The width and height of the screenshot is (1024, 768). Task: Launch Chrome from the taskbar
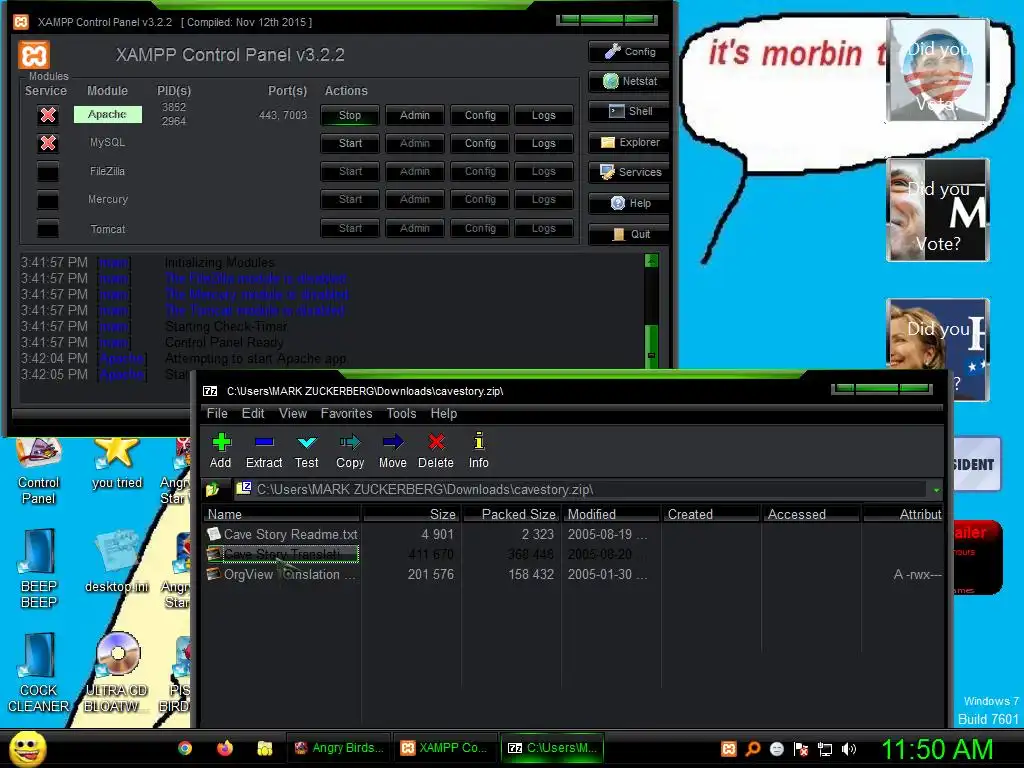[185, 748]
